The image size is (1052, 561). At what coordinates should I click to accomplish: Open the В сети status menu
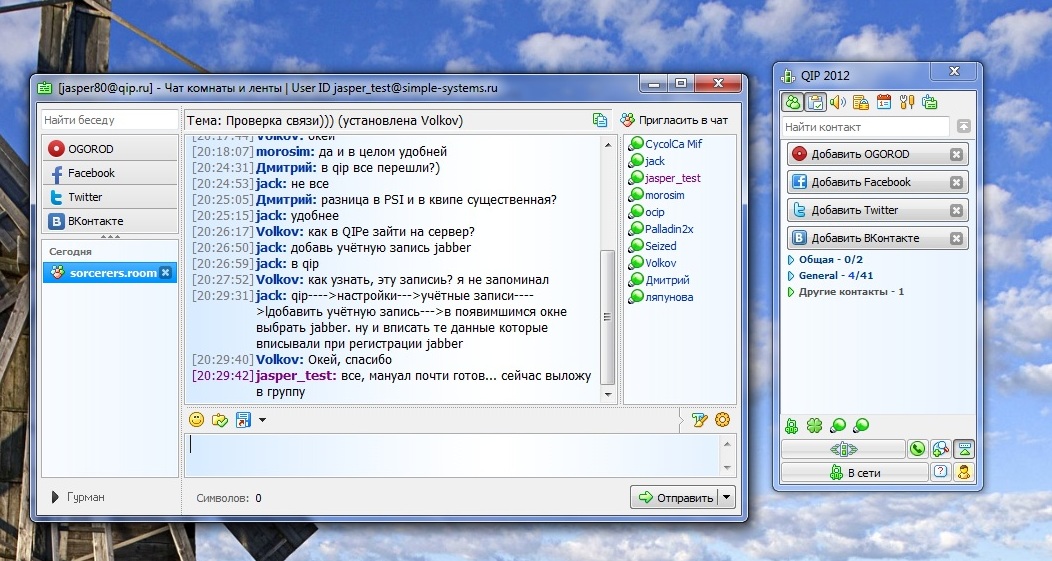[855, 472]
